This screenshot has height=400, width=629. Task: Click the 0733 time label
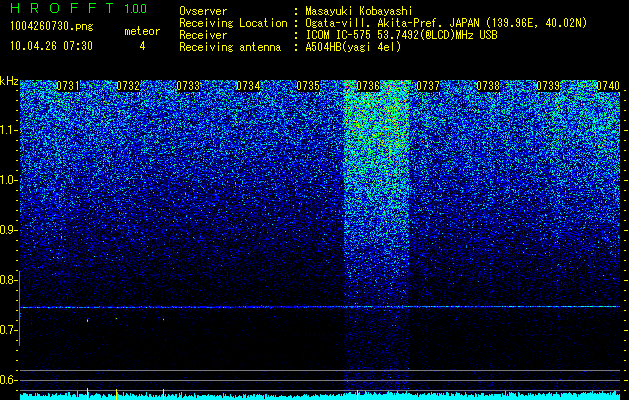point(188,86)
